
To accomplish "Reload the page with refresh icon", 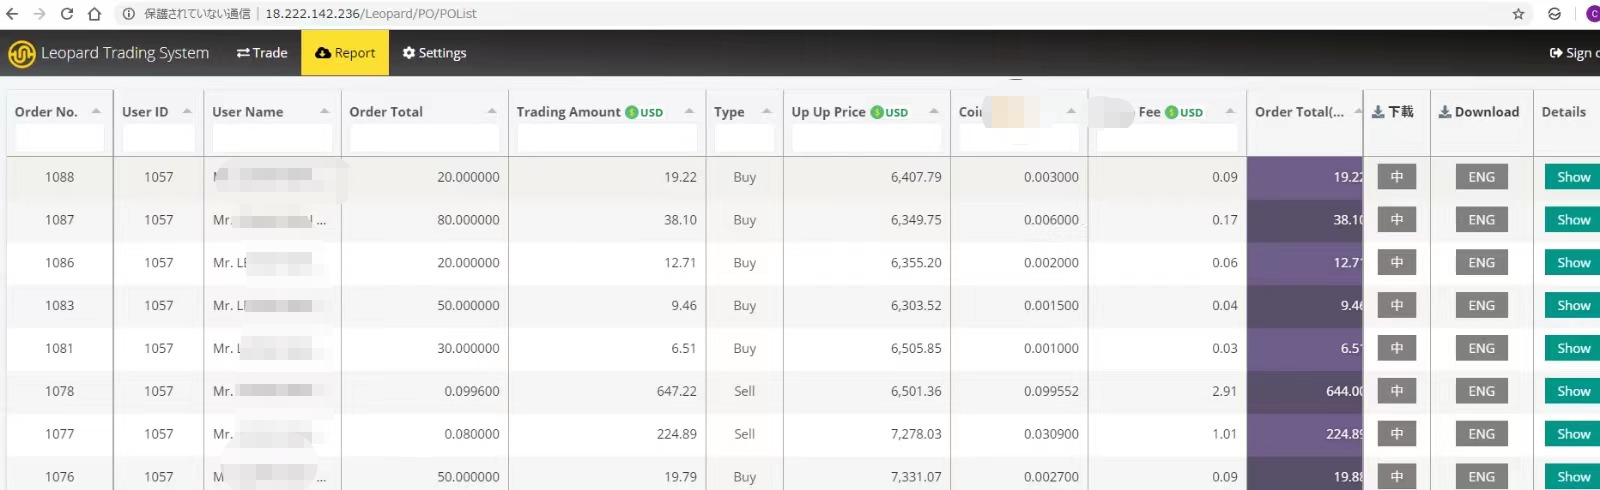I will (x=67, y=14).
